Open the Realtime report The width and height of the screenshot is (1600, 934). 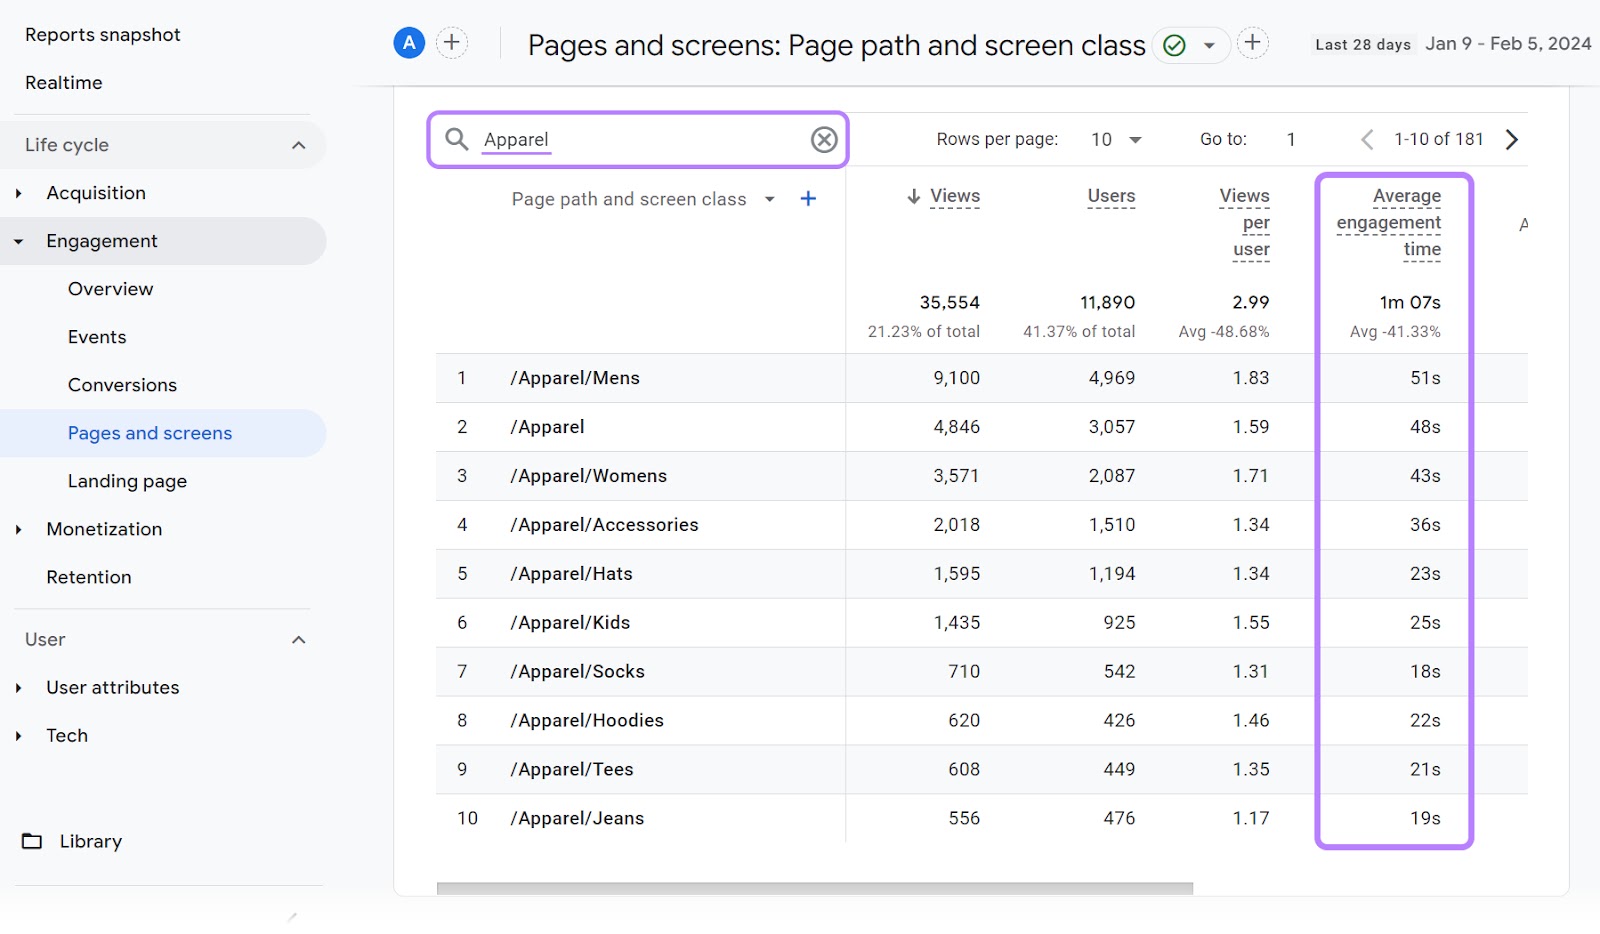coord(64,82)
